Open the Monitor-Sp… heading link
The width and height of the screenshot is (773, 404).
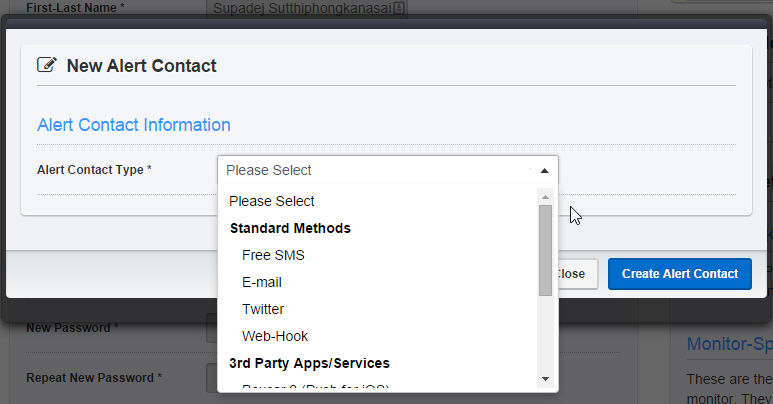(x=729, y=344)
